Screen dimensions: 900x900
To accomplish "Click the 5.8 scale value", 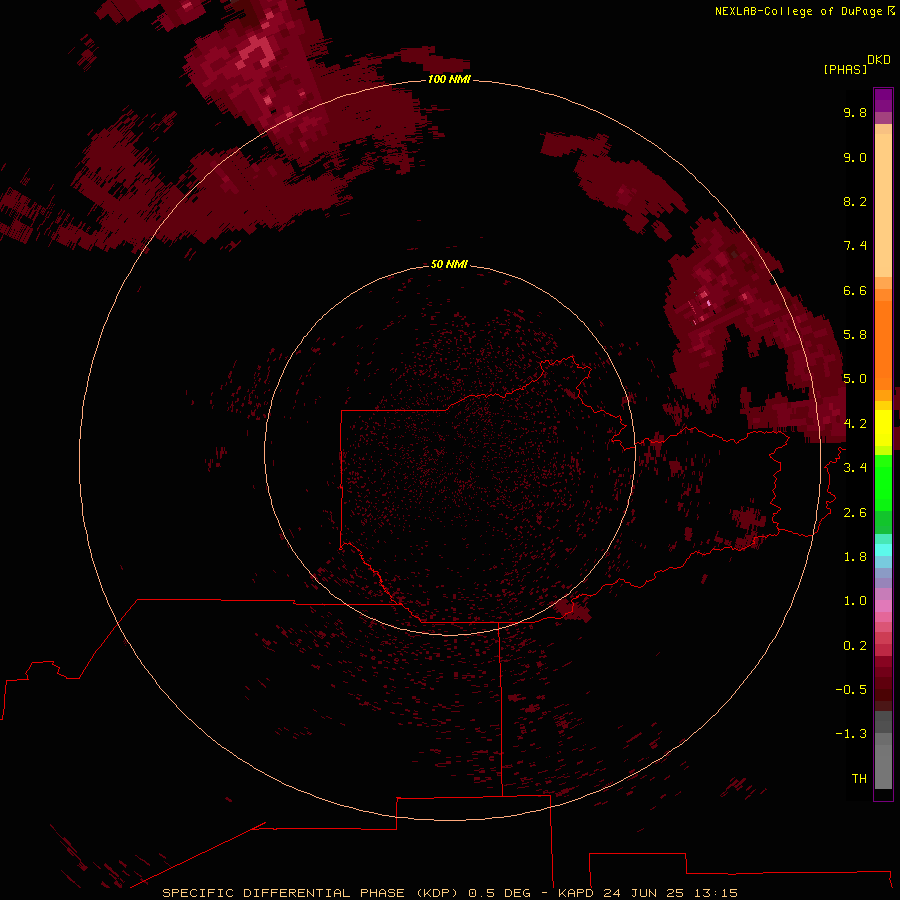I will click(855, 335).
